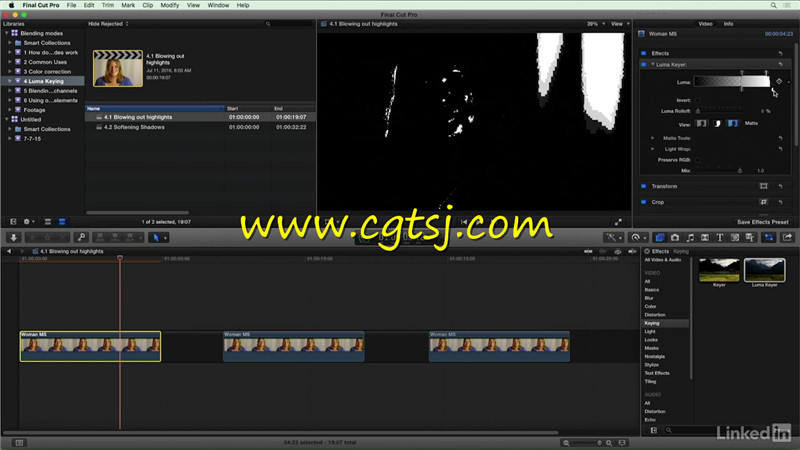Expand the 4 Luma Keying event
The image size is (800, 450).
pos(10,81)
